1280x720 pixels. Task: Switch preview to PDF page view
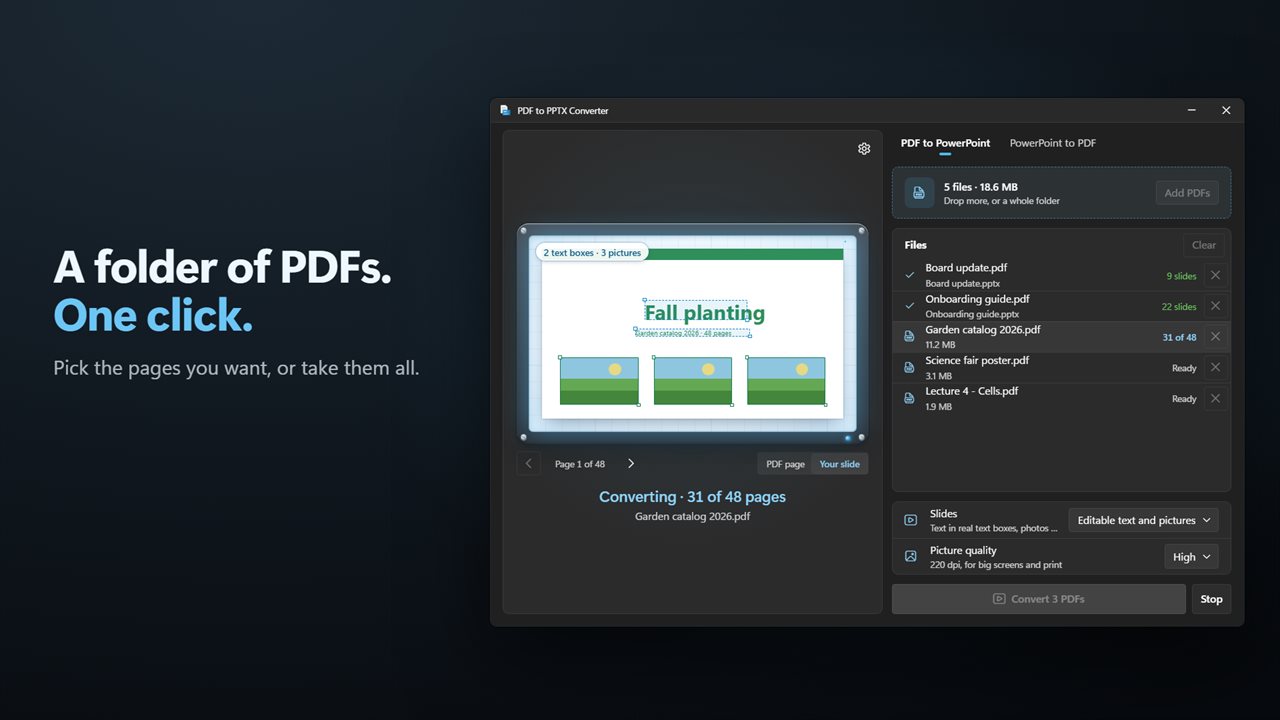[x=785, y=464]
